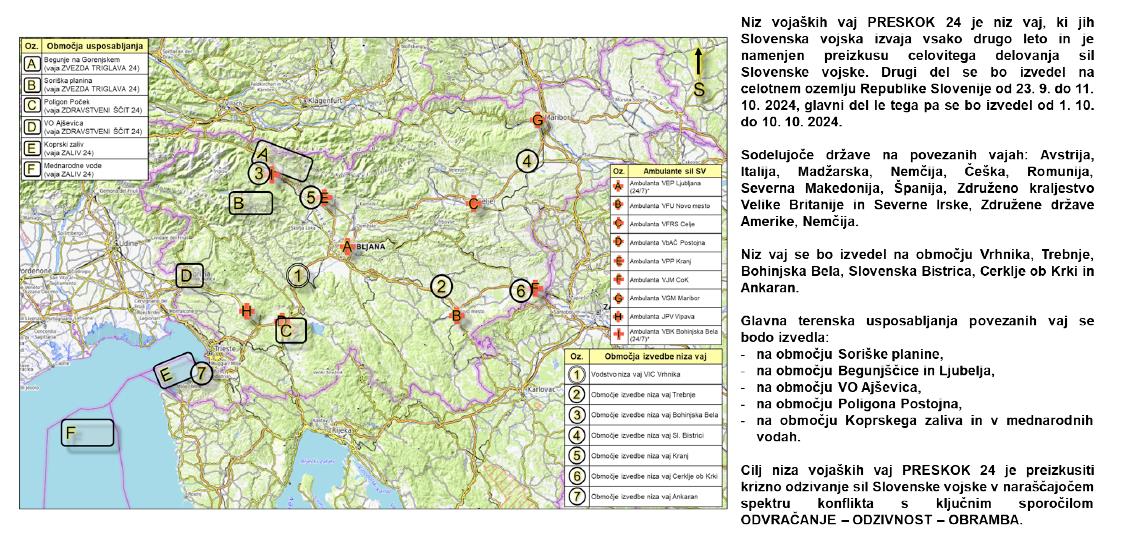Click legend cross for Ambulanta VEP Ljubljana

[618, 186]
